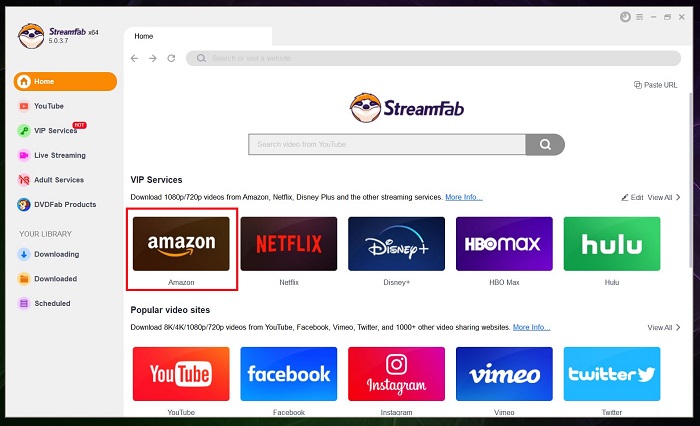Select the Home tab

[x=144, y=36]
